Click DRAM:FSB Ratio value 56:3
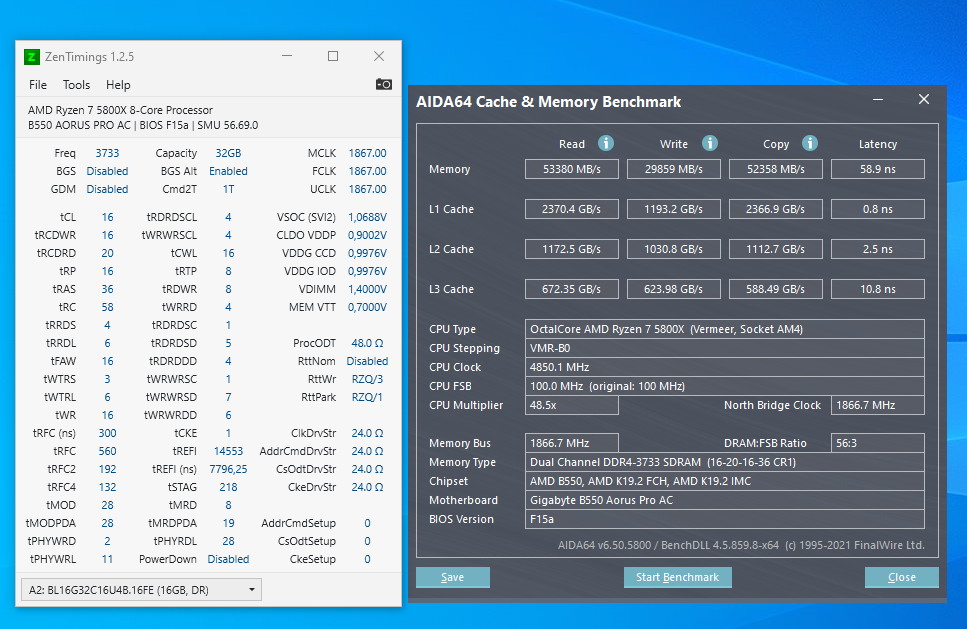This screenshot has width=967, height=629. [x=878, y=443]
